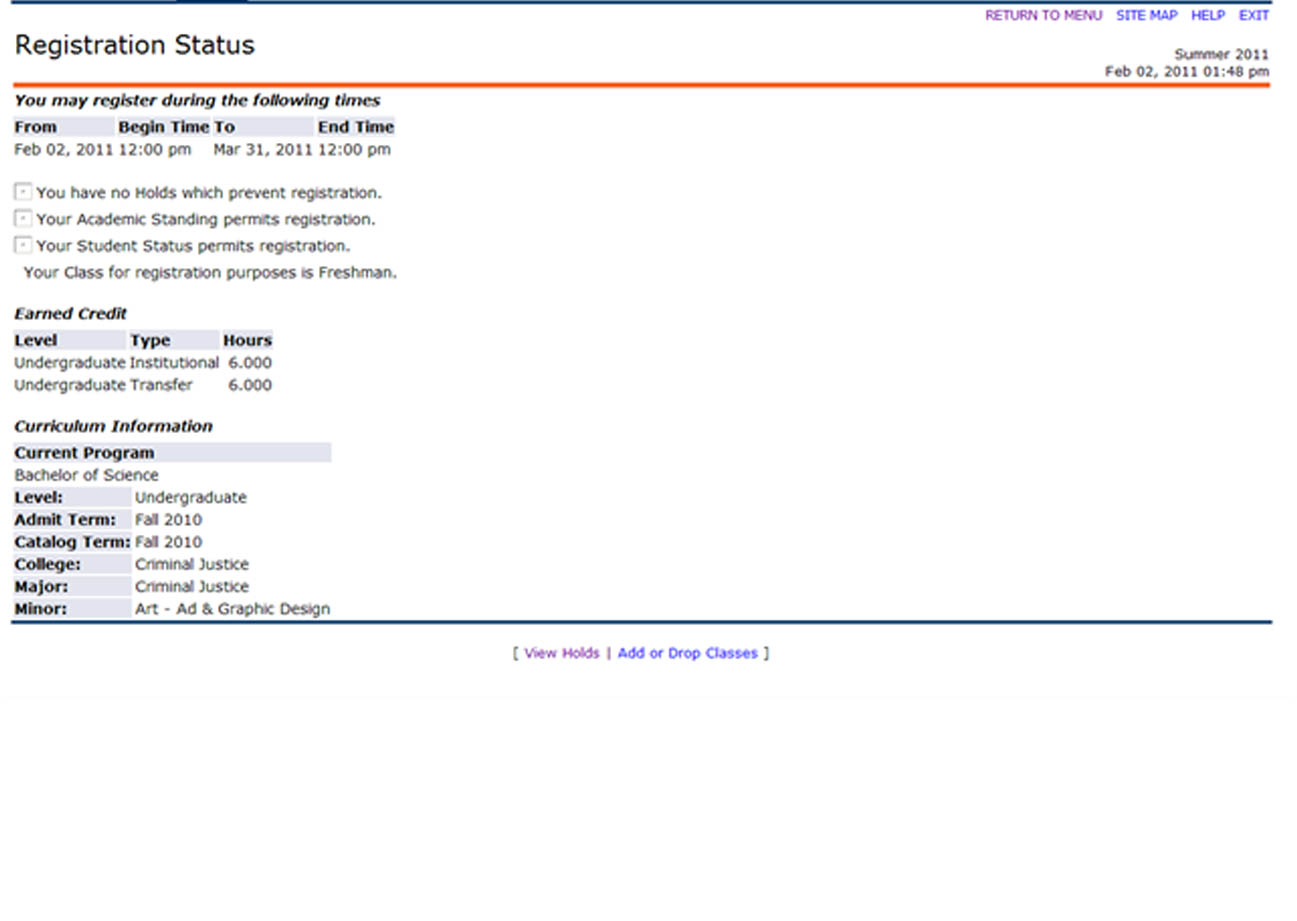Screen dimensions: 1297x921
Task: Click the End Time column header
Action: click(356, 127)
